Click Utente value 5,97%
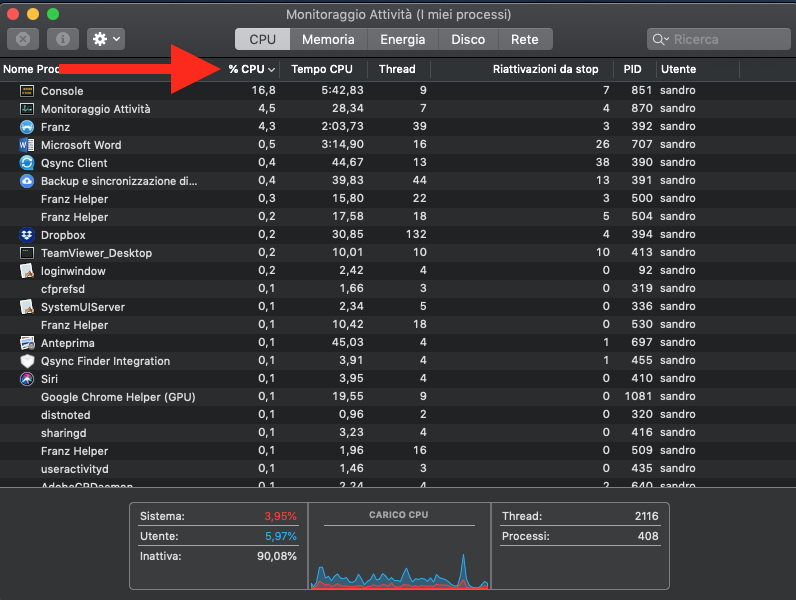The image size is (796, 600). (281, 536)
